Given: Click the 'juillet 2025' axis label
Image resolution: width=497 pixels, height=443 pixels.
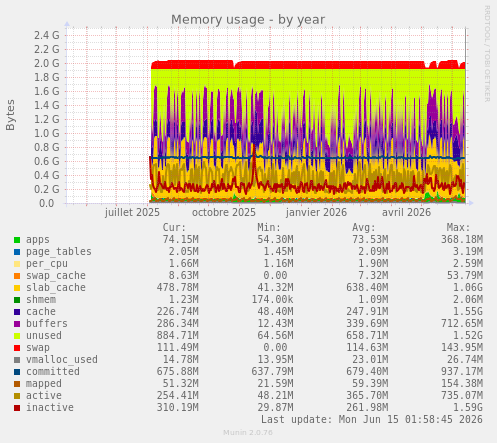Looking at the screenshot, I should click(x=132, y=213).
